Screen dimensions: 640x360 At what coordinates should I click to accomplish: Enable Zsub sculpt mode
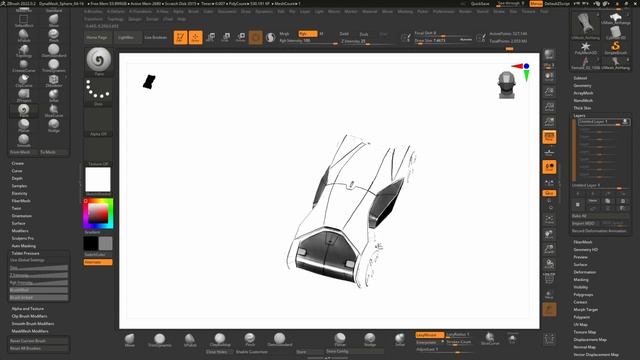pyautogui.click(x=364, y=34)
